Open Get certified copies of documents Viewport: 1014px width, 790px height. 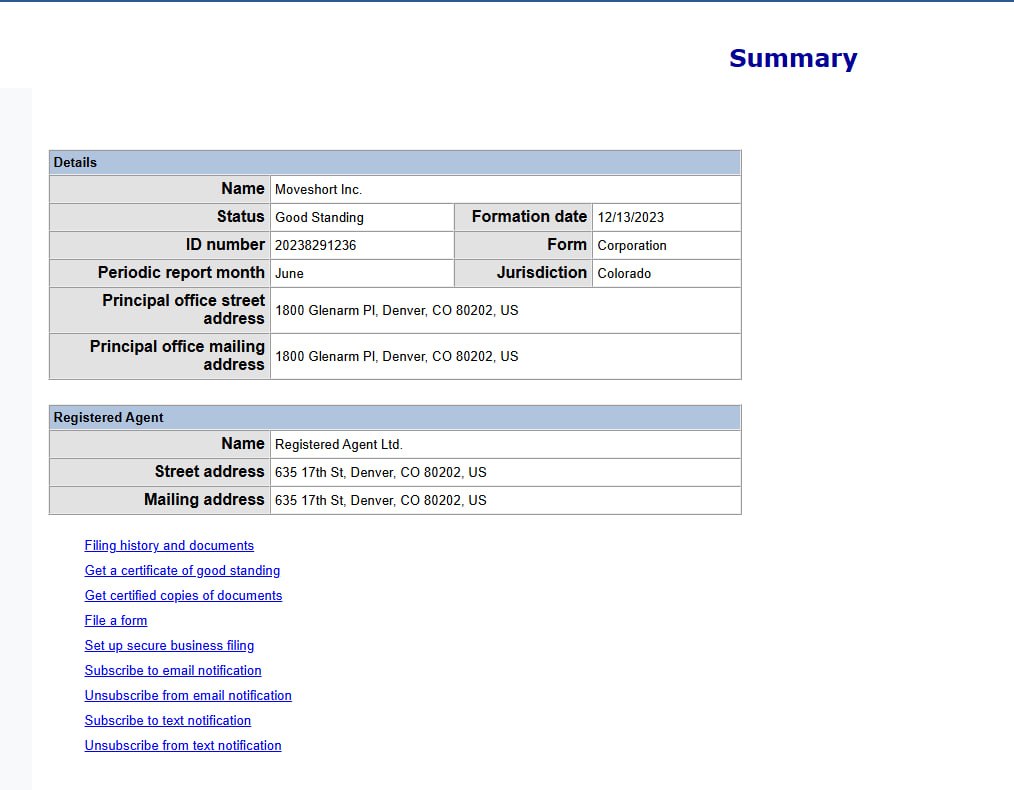(183, 595)
